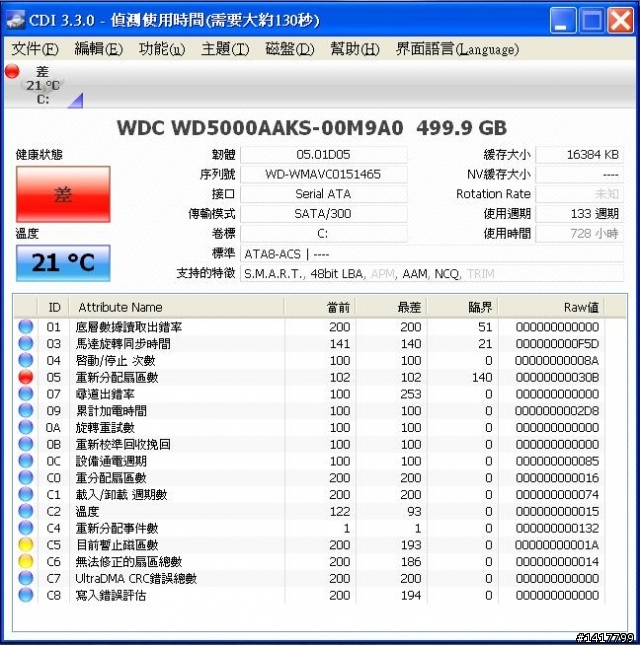Click raw value 000000000132
Viewport: 640px width, 646px height.
click(557, 528)
